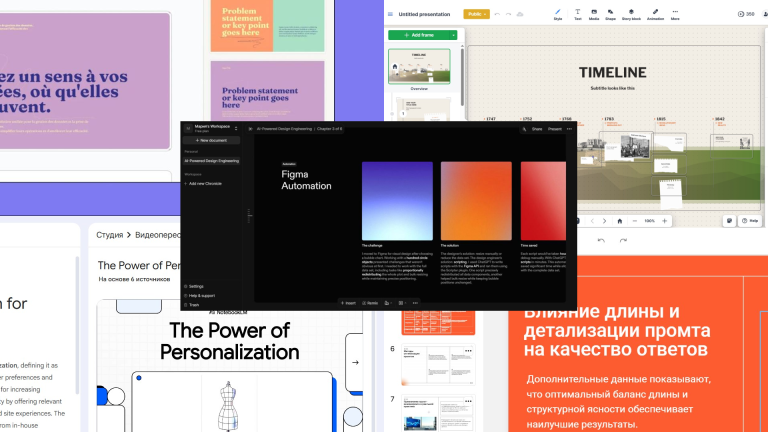The image size is (768, 432).
Task: Click the cloud save icon in Prezi
Action: pos(520,14)
